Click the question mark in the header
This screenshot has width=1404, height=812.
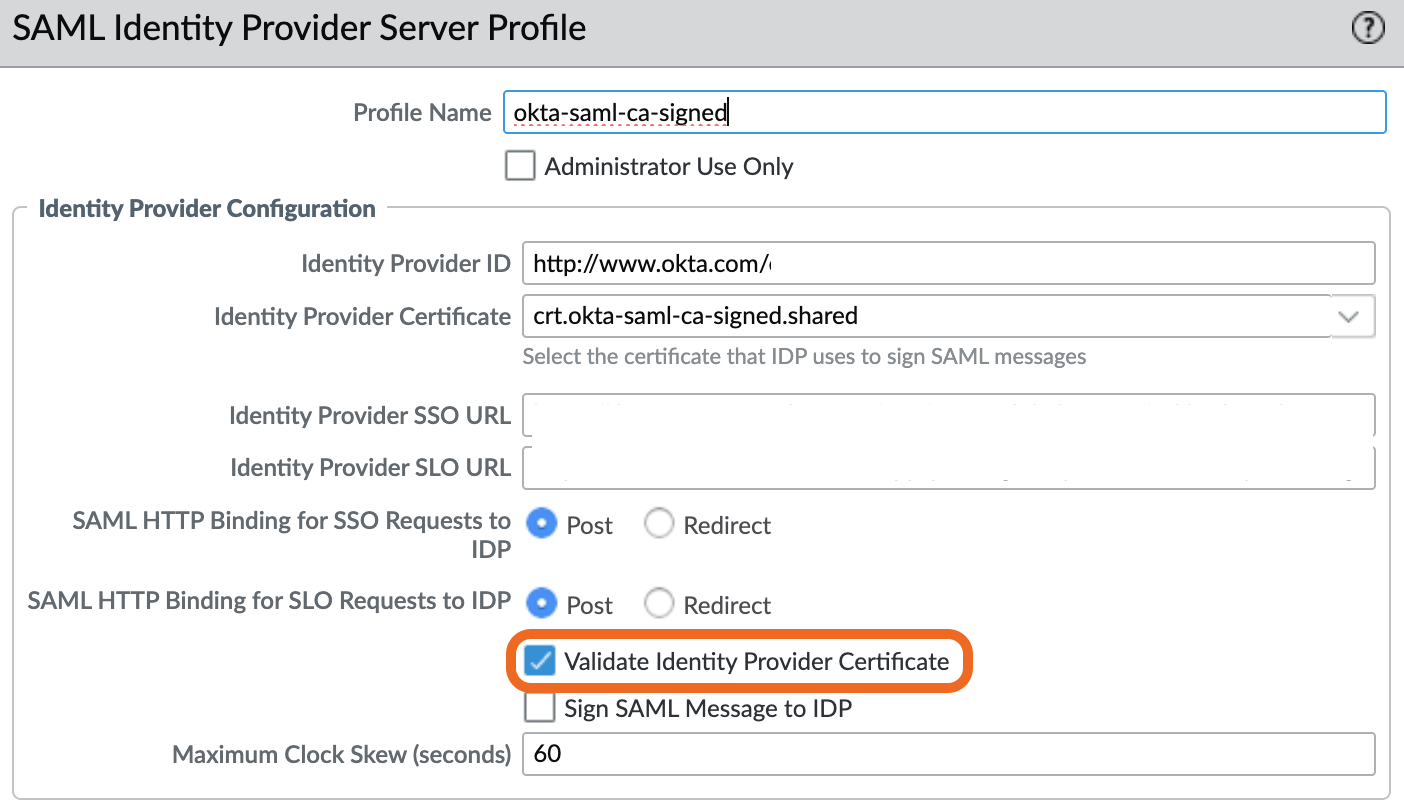point(1367,28)
